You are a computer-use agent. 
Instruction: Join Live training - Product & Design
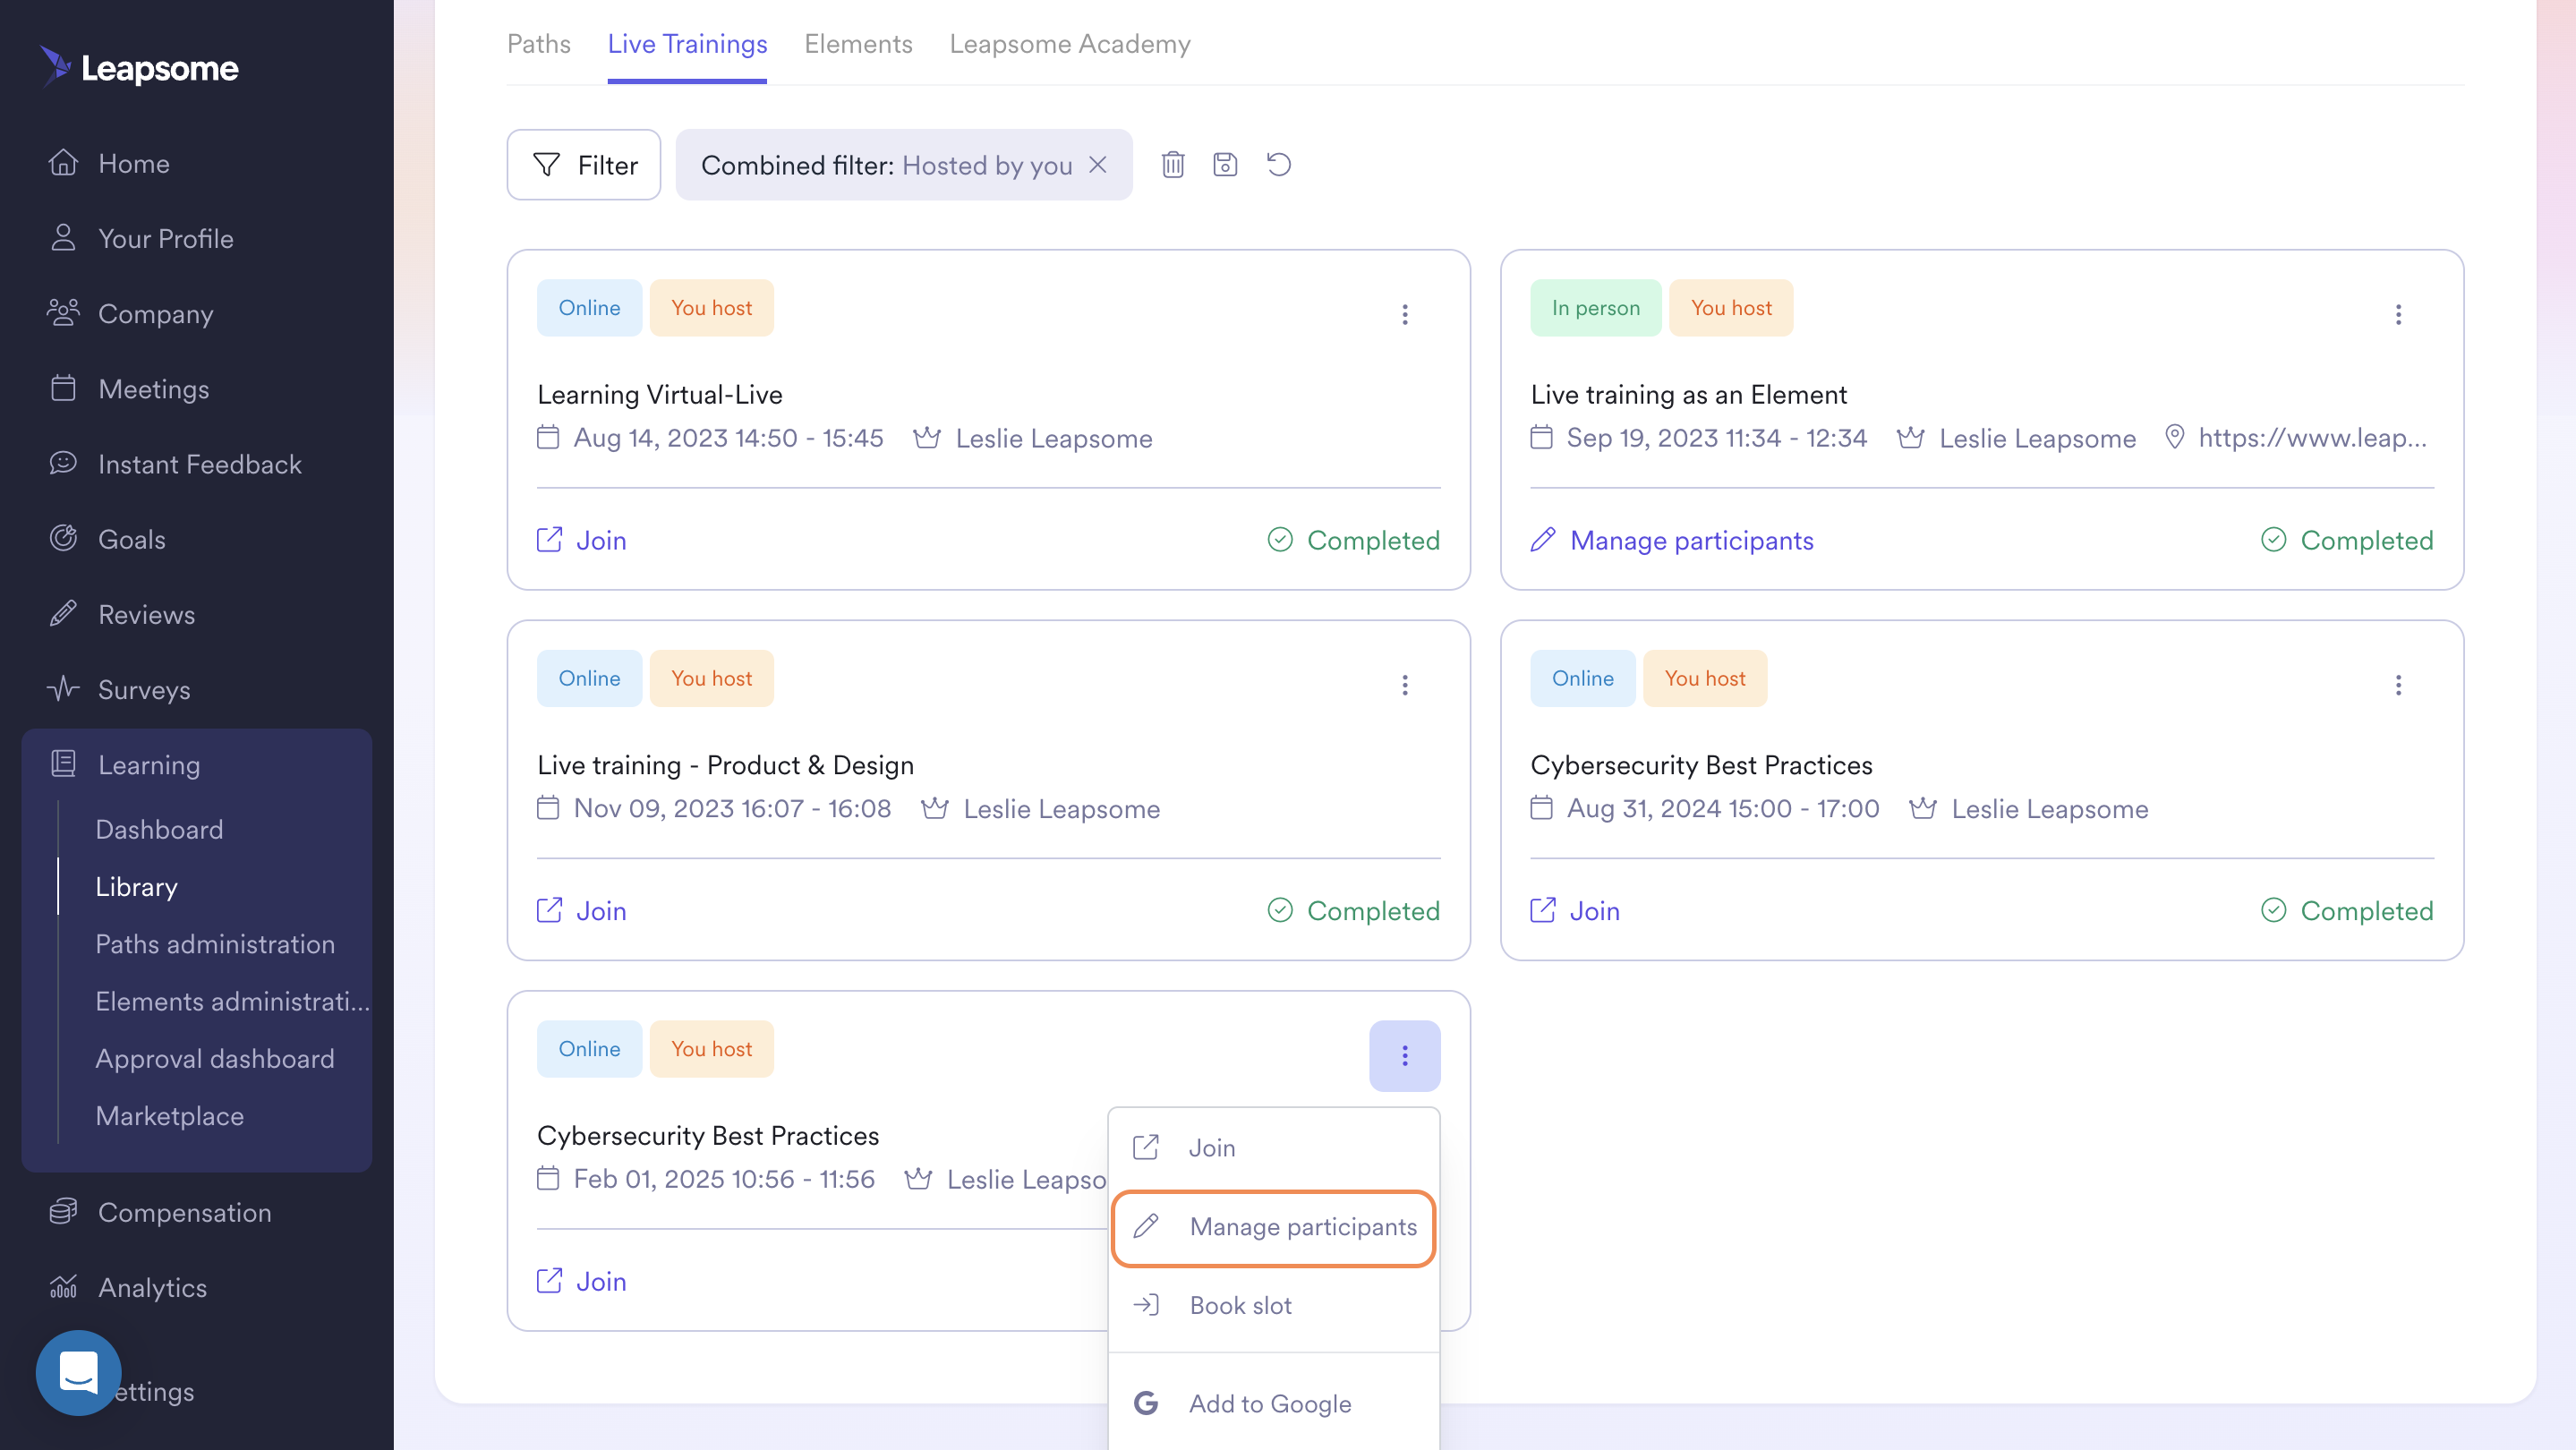(x=582, y=910)
